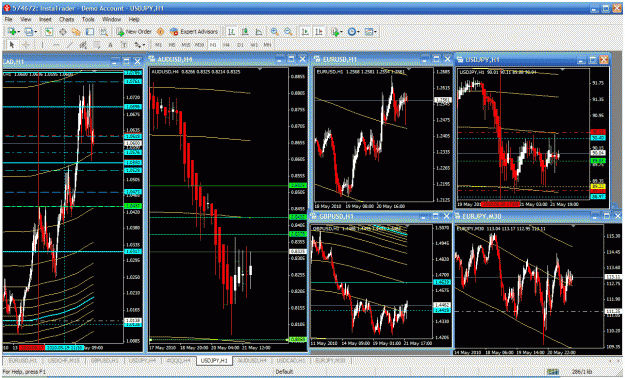Select the Trendline drawing tool
Image resolution: width=625 pixels, height=378 pixels.
pyautogui.click(x=70, y=45)
